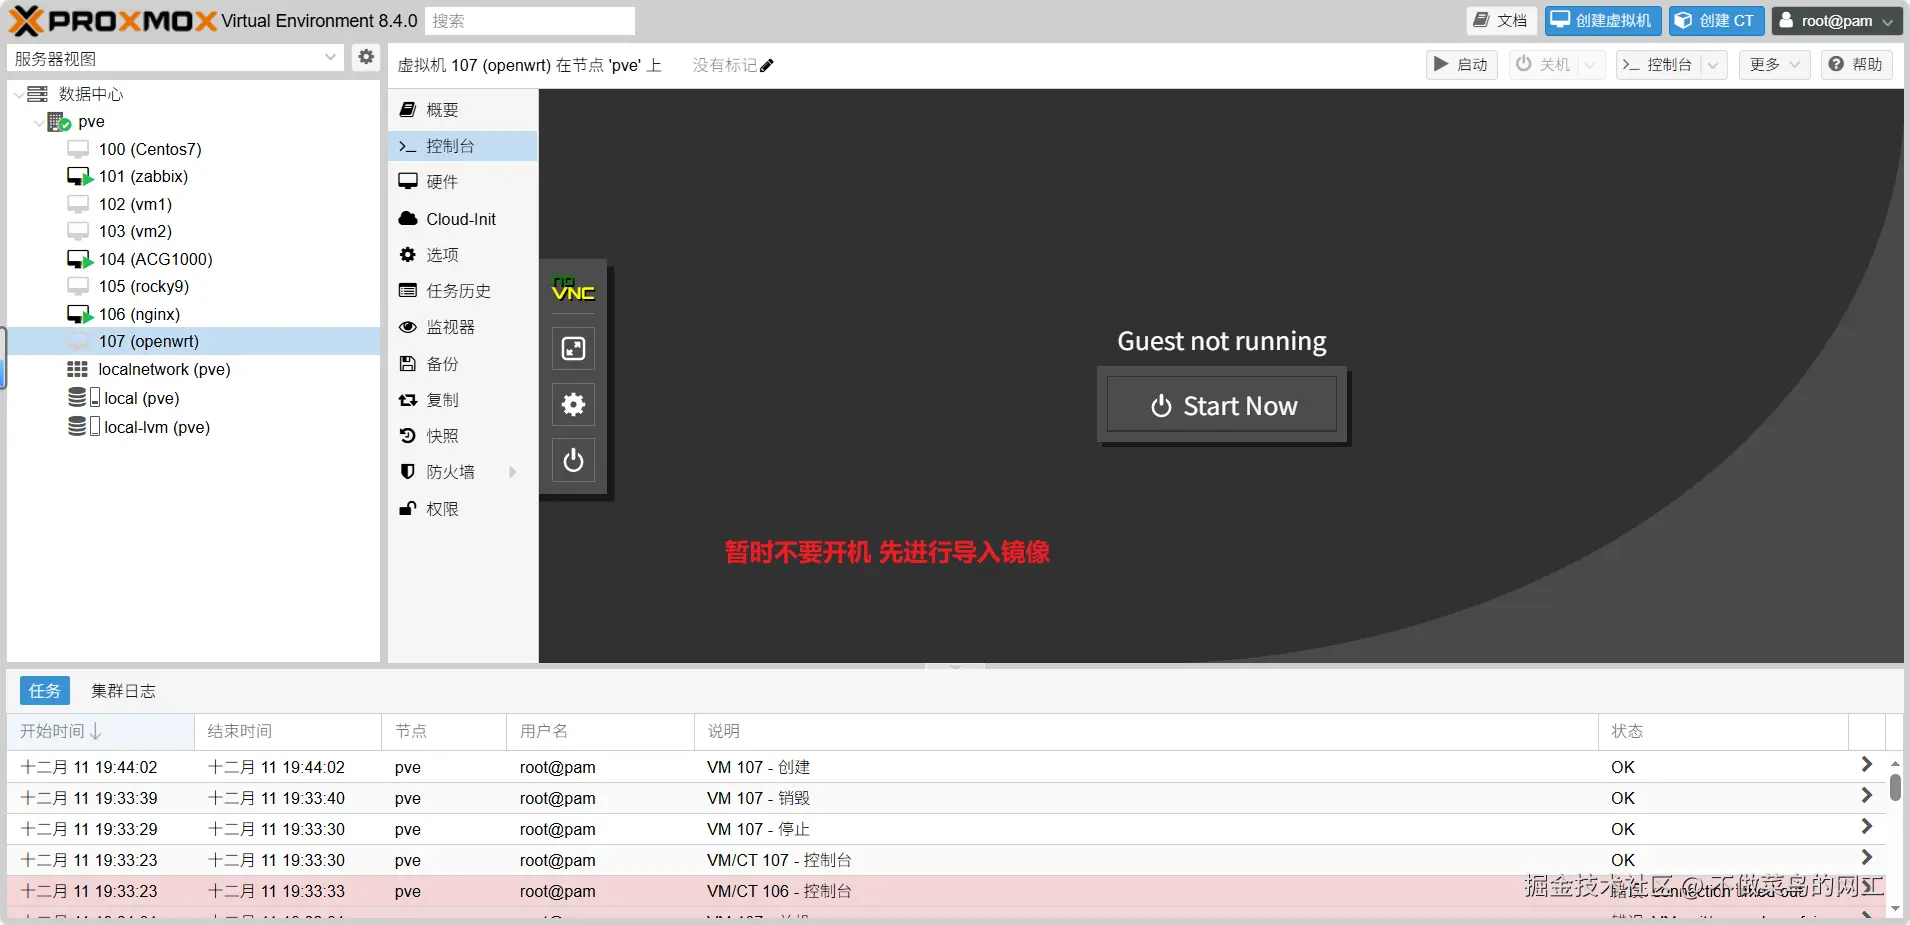This screenshot has width=1910, height=925.
Task: Select VM 105 (rocky9)
Action: coord(143,286)
